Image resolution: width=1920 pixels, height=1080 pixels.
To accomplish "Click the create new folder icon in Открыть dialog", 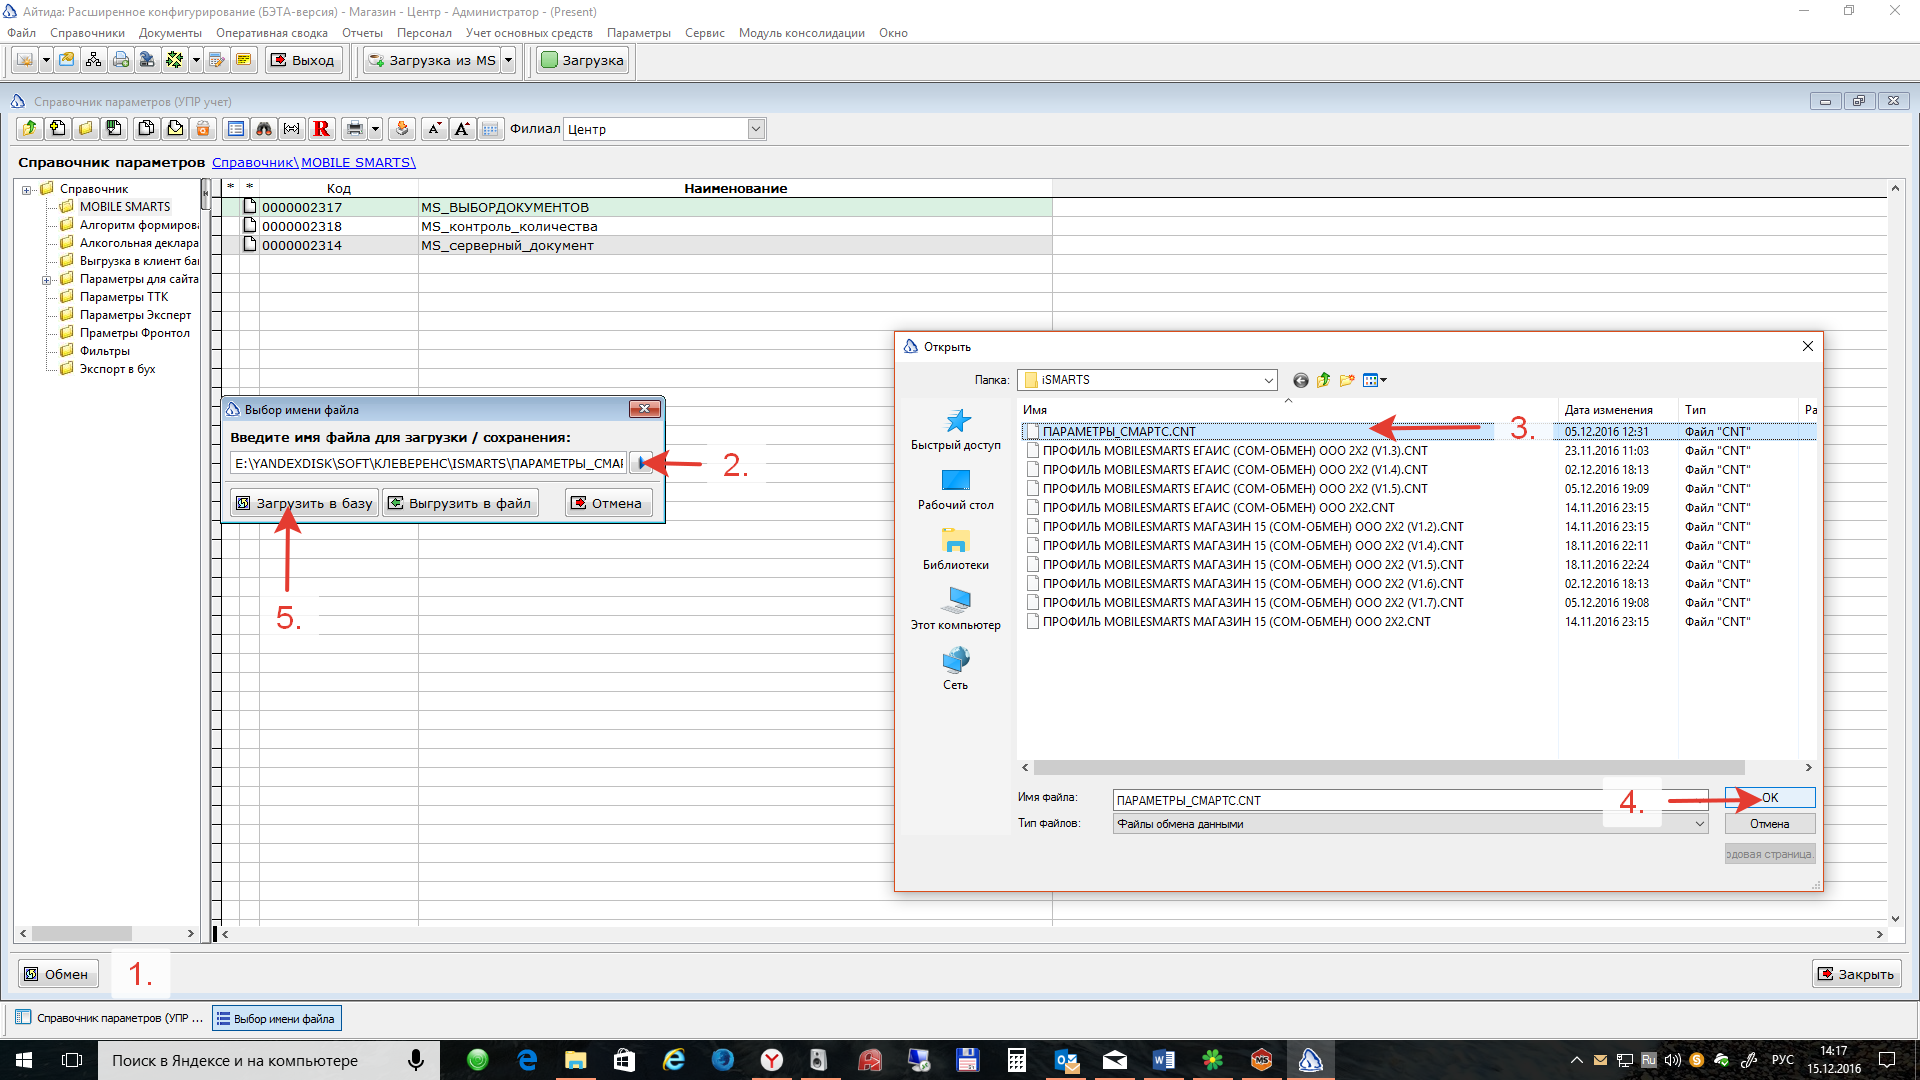I will 1347,380.
